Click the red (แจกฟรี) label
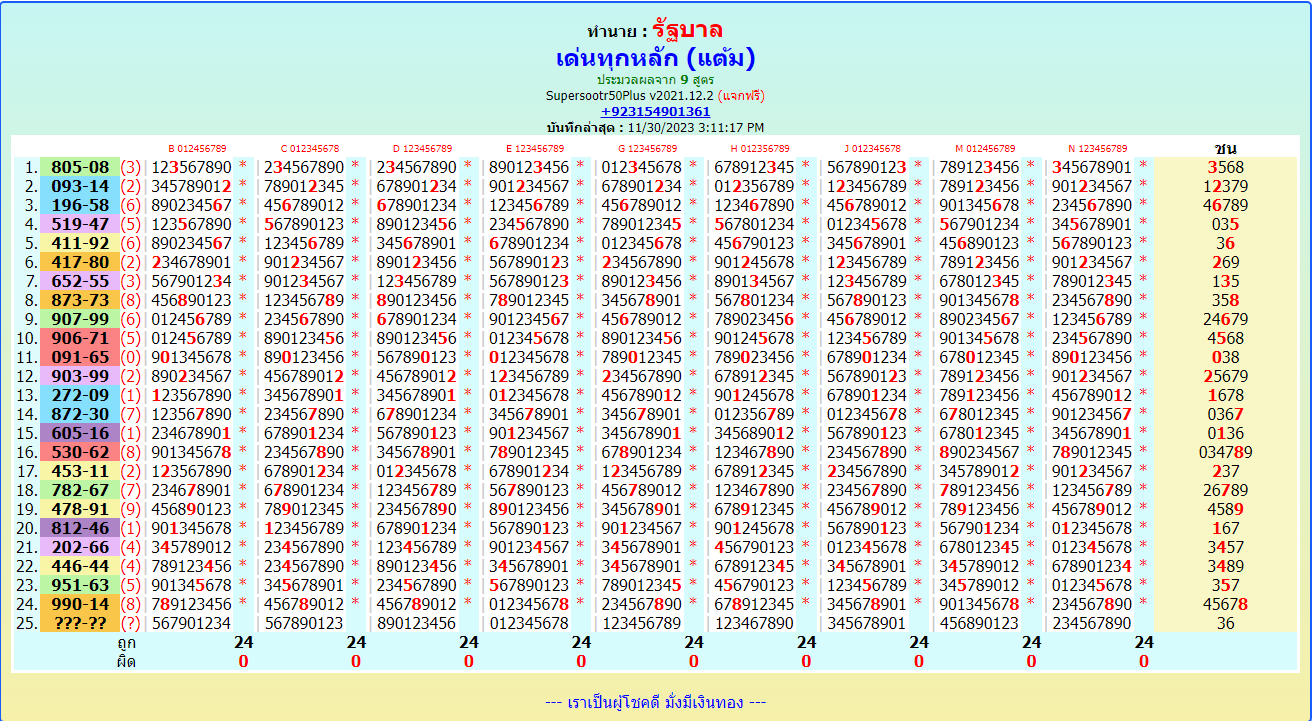The height and width of the screenshot is (721, 1312). pos(741,95)
